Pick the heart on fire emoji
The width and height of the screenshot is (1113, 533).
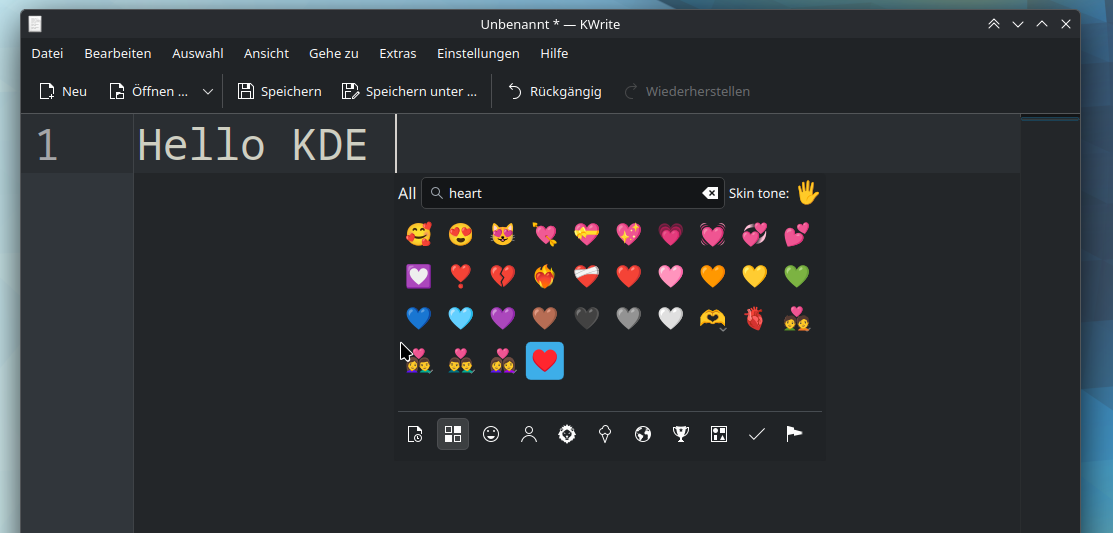545,276
